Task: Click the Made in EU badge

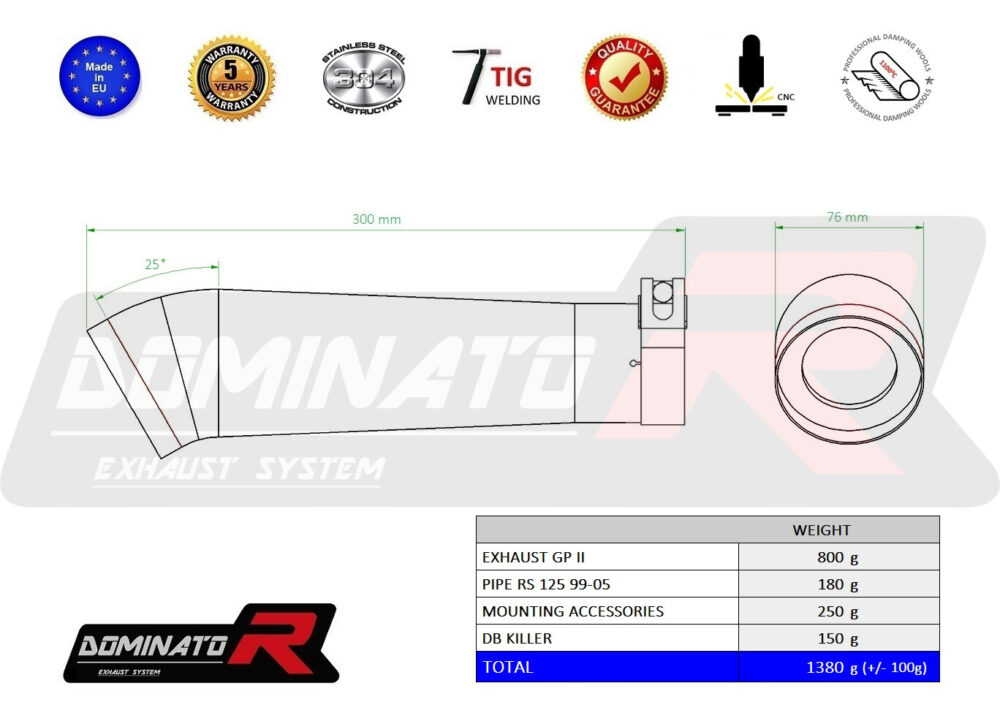Action: pyautogui.click(x=100, y=77)
